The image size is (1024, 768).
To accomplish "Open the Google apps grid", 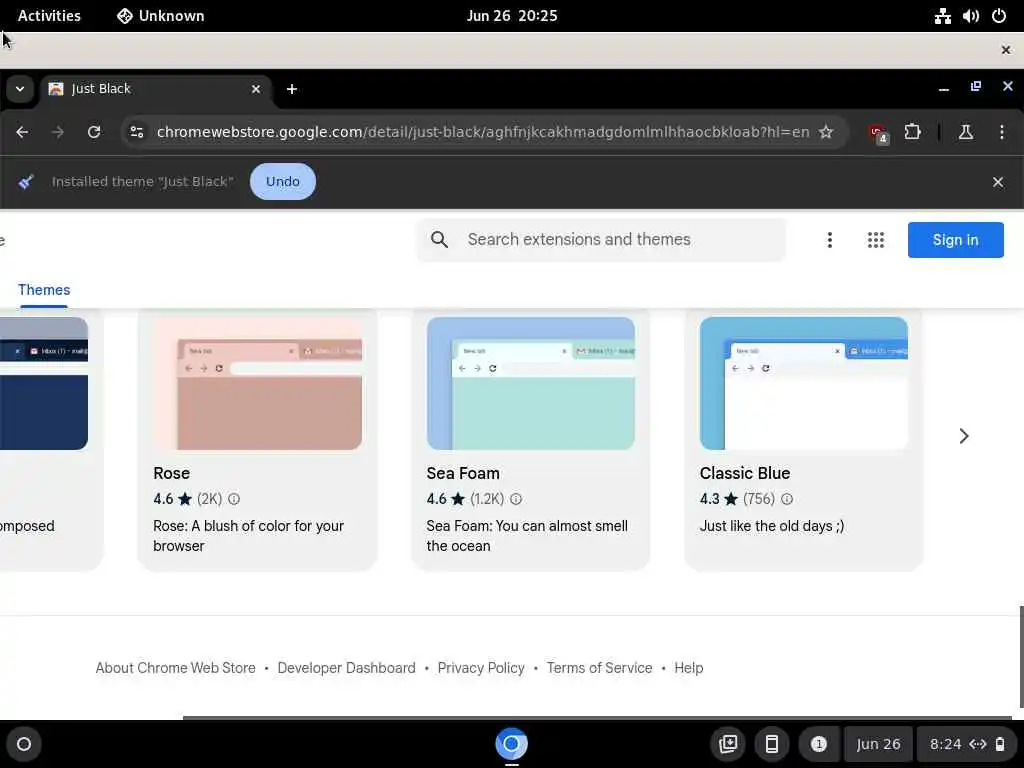I will (x=876, y=240).
